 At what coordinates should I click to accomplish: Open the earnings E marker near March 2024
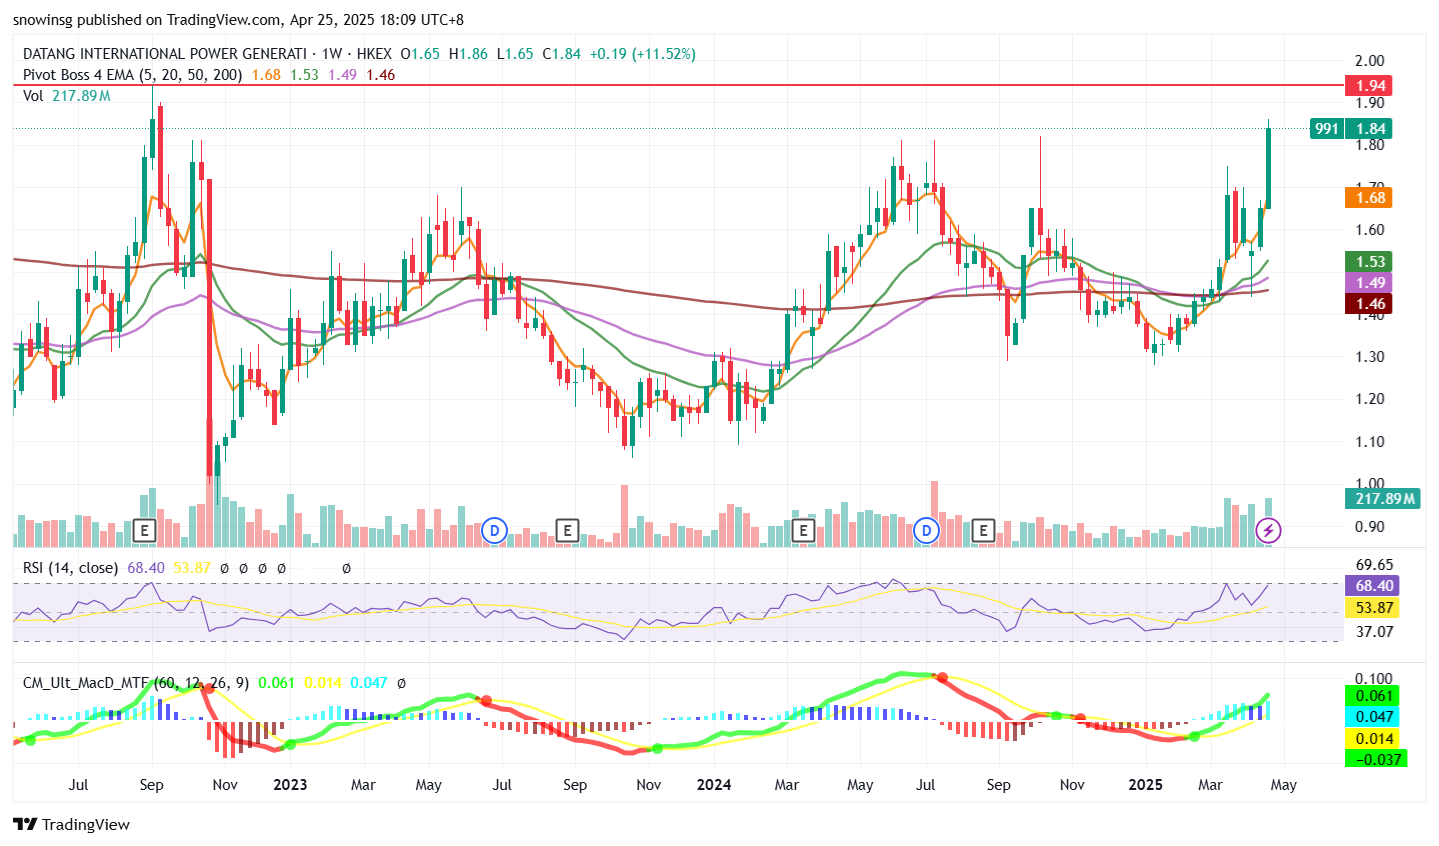(x=802, y=530)
